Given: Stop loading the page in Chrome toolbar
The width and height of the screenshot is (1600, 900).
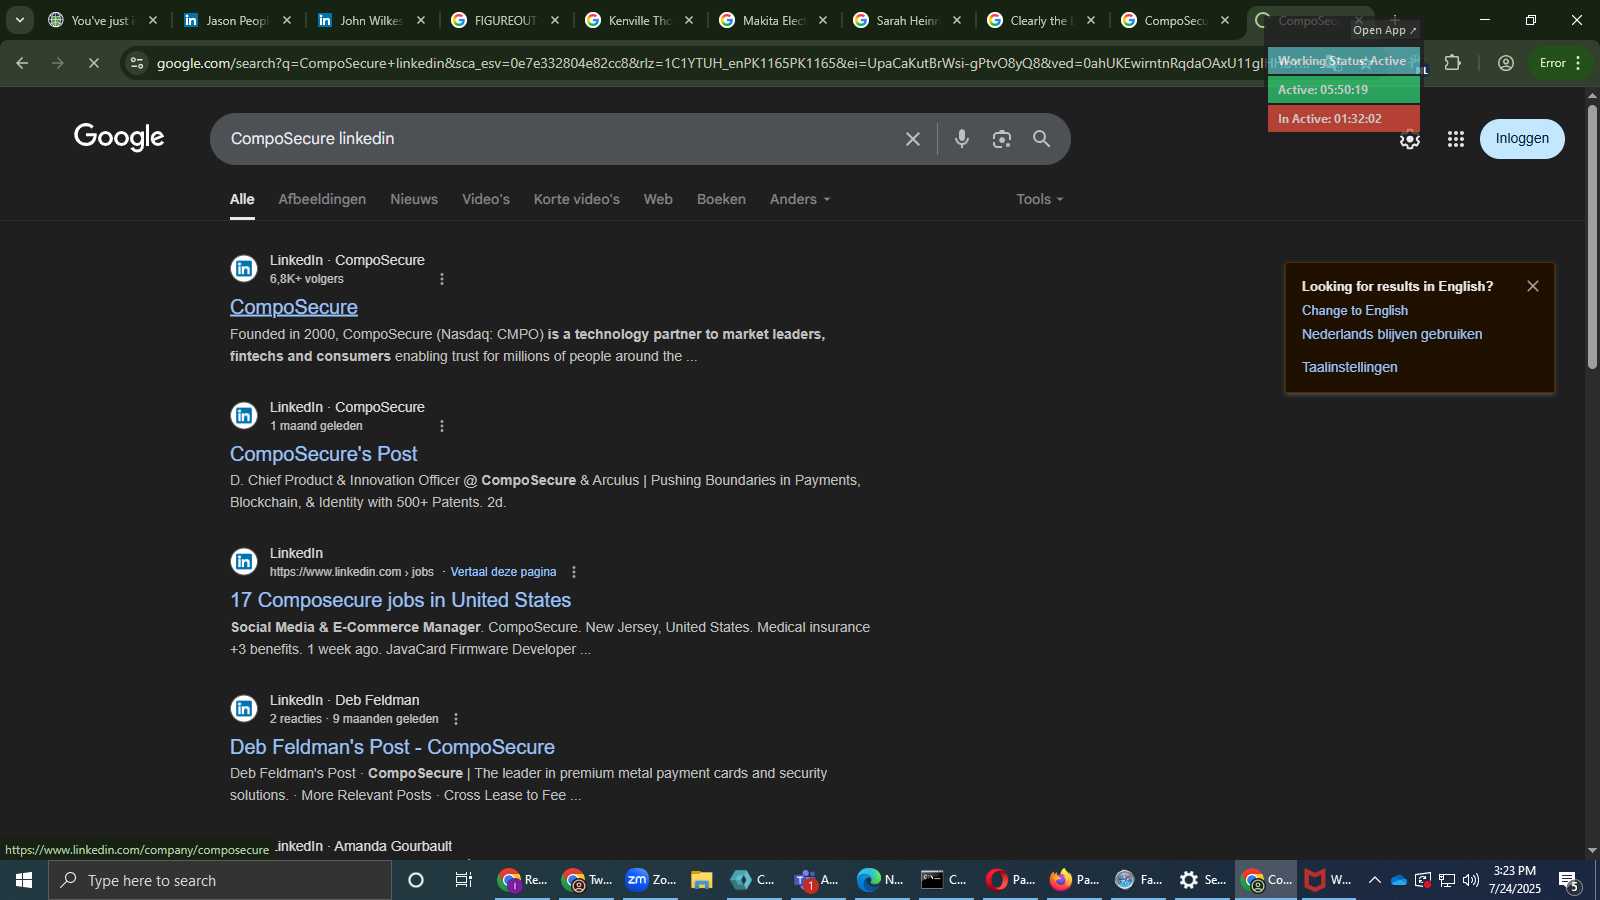Looking at the screenshot, I should (94, 63).
